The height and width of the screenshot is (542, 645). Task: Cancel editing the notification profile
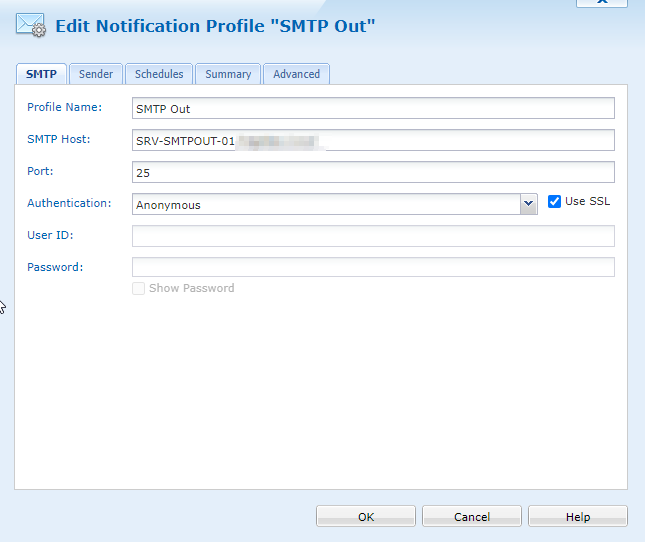[x=472, y=517]
